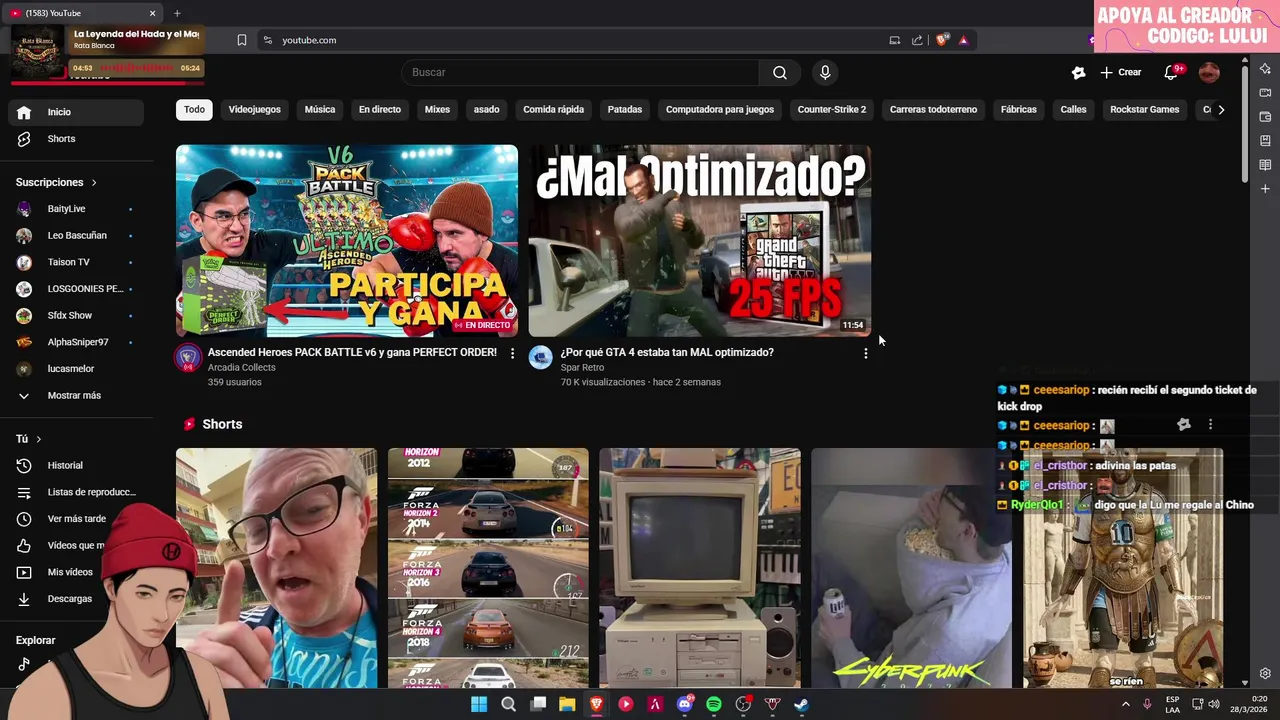This screenshot has height=720, width=1280.
Task: Open a new browser tab
Action: (x=177, y=13)
